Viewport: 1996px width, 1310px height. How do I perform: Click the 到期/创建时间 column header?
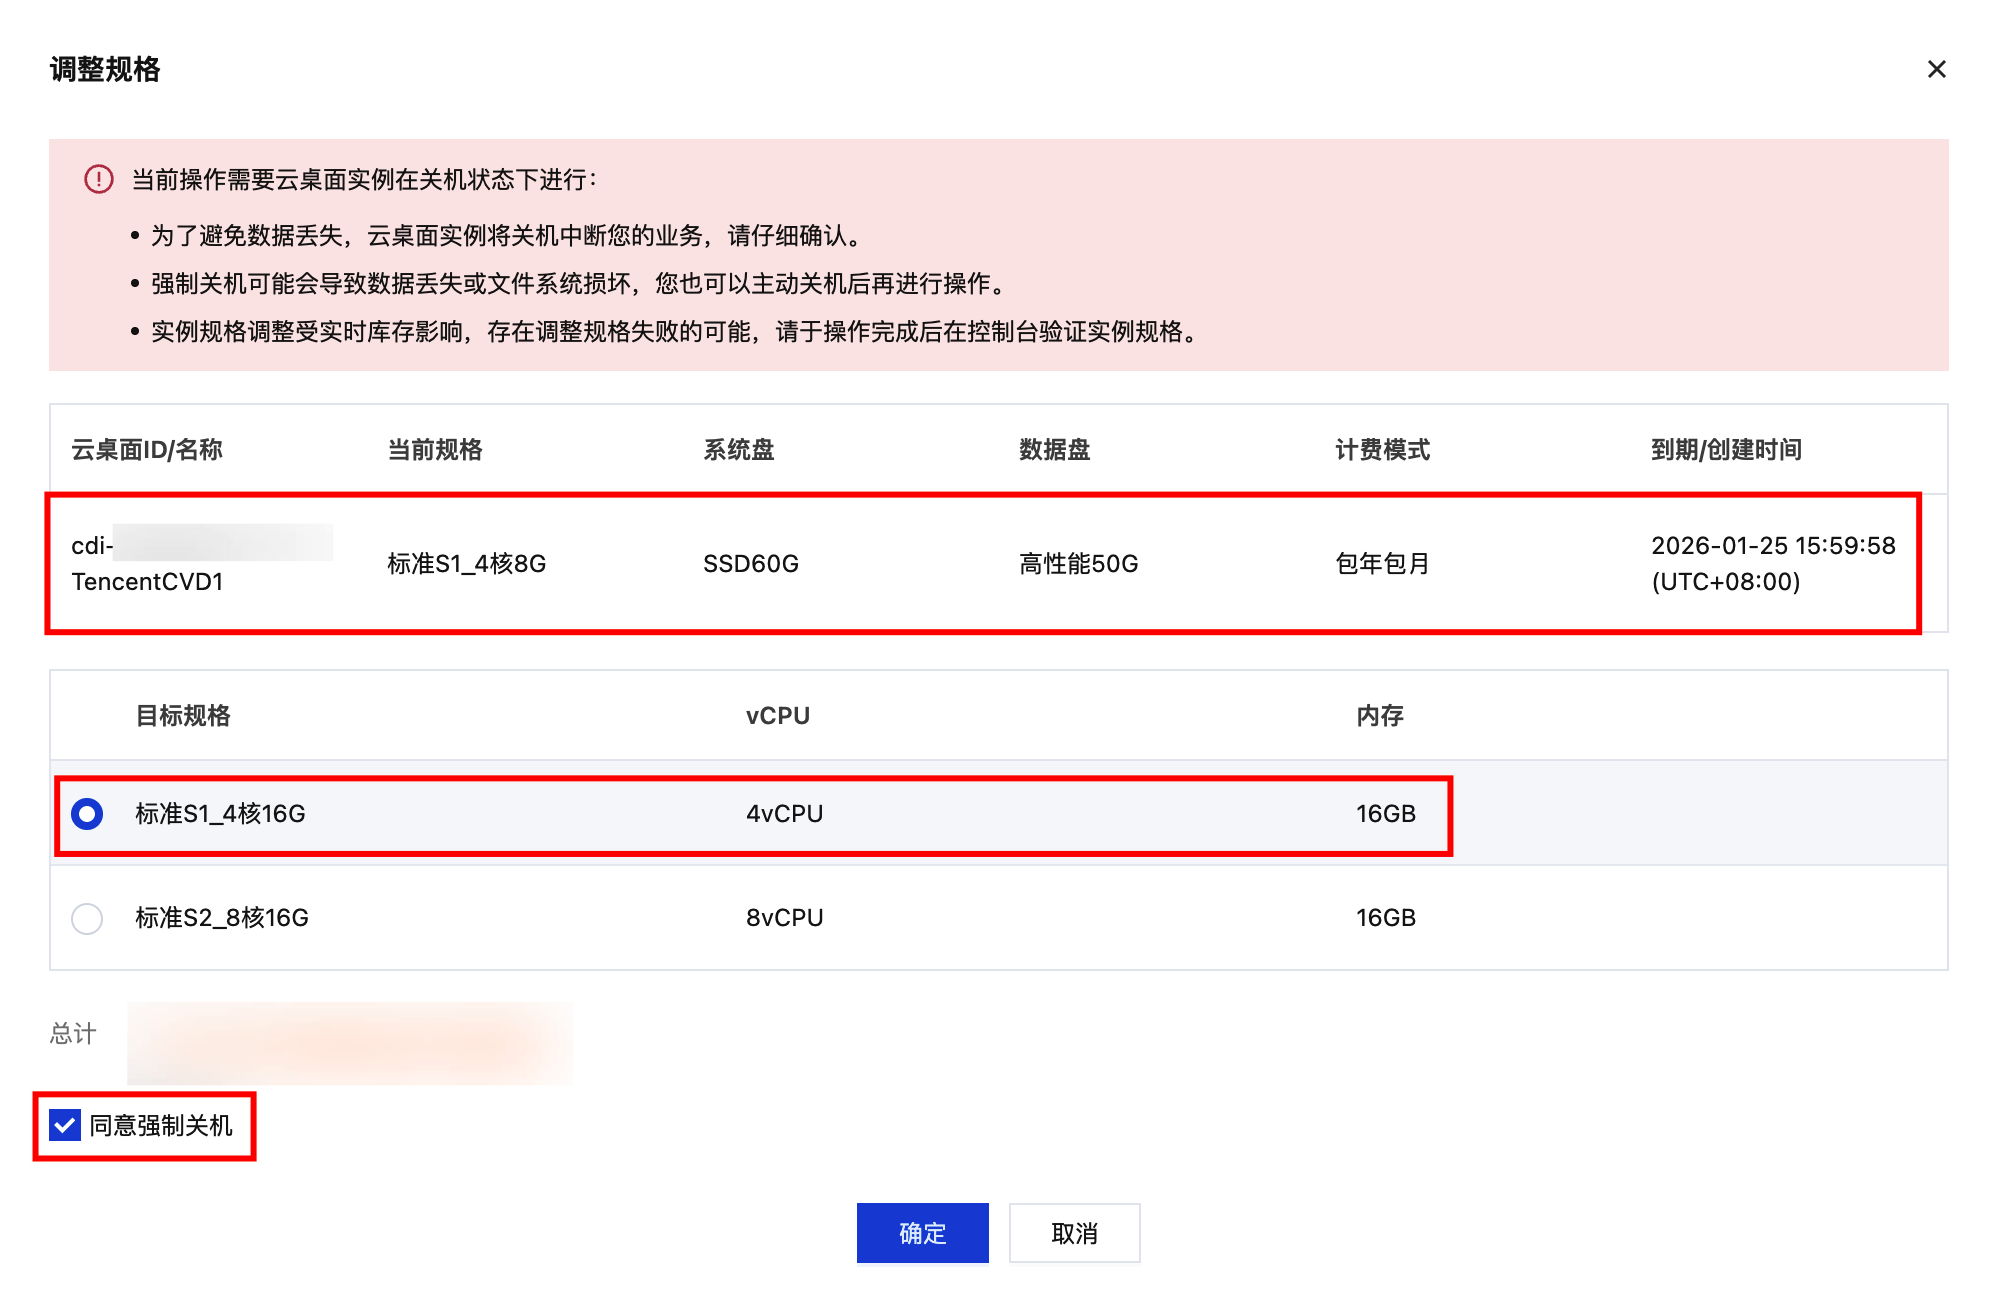tap(1726, 450)
